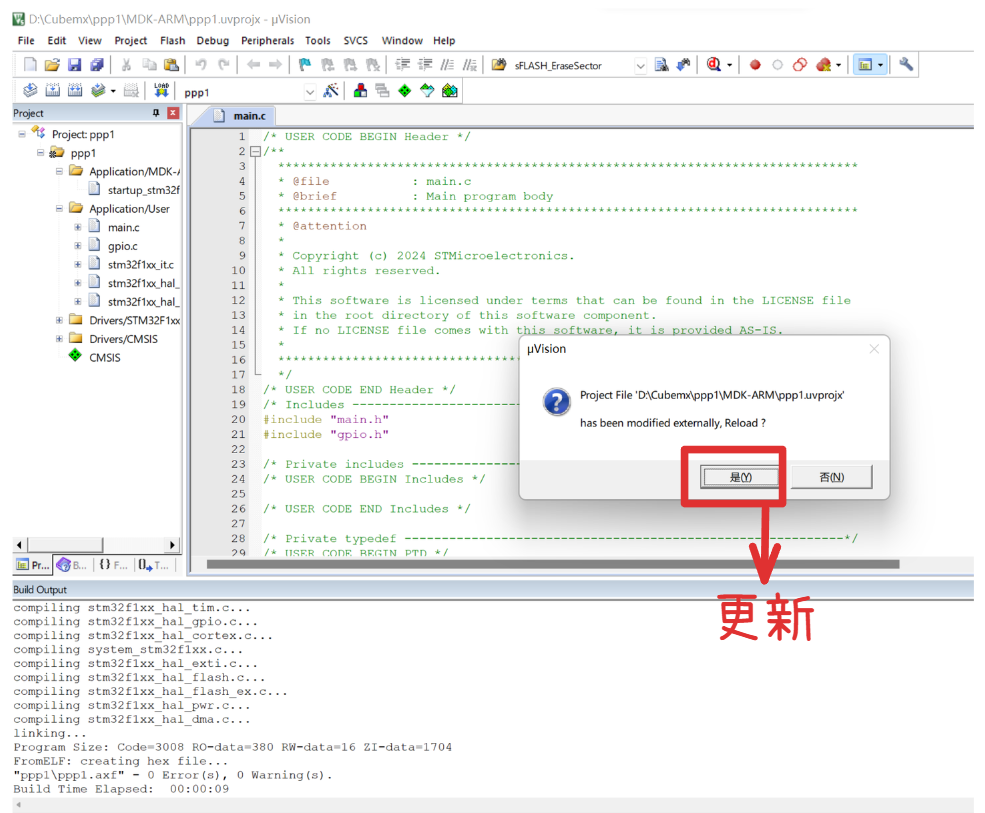This screenshot has width=985, height=813.
Task: Click the Rebuild all target files icon
Action: click(x=75, y=91)
